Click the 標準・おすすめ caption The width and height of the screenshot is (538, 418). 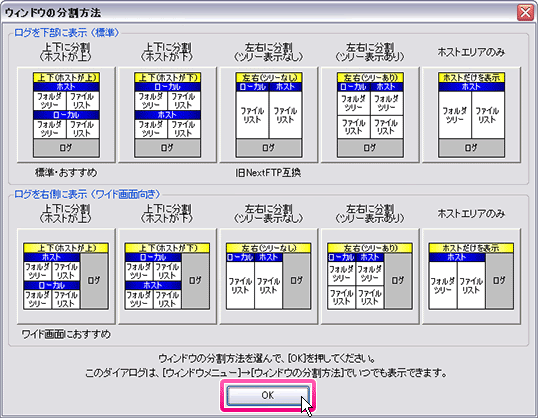pyautogui.click(x=66, y=172)
